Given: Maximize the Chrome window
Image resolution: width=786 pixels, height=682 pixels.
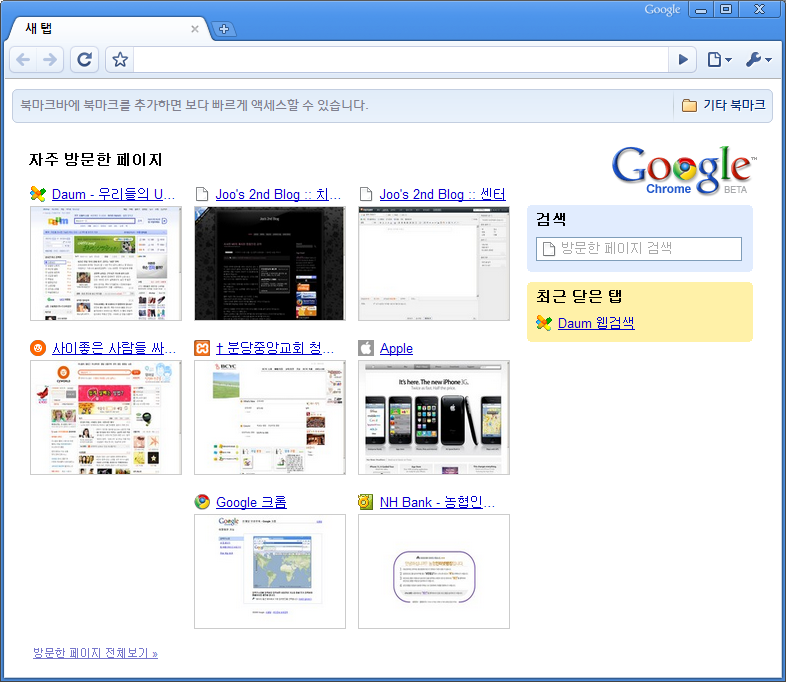Looking at the screenshot, I should 725,9.
